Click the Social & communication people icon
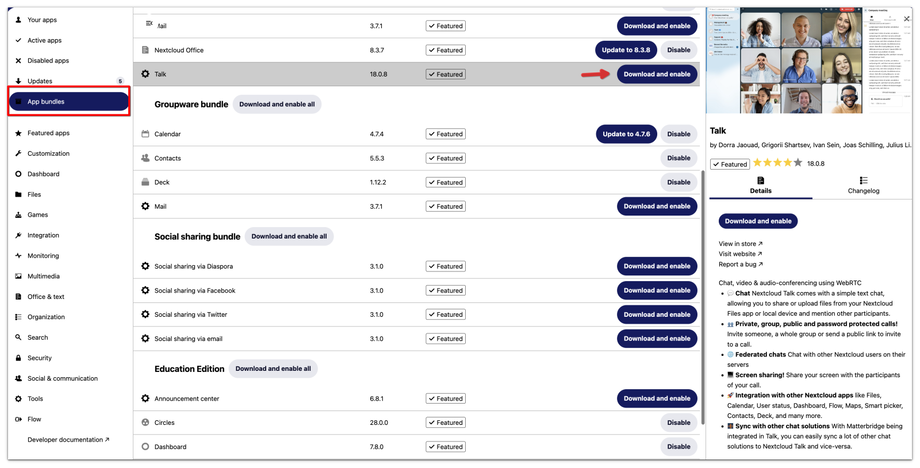The image size is (920, 468). coord(18,378)
